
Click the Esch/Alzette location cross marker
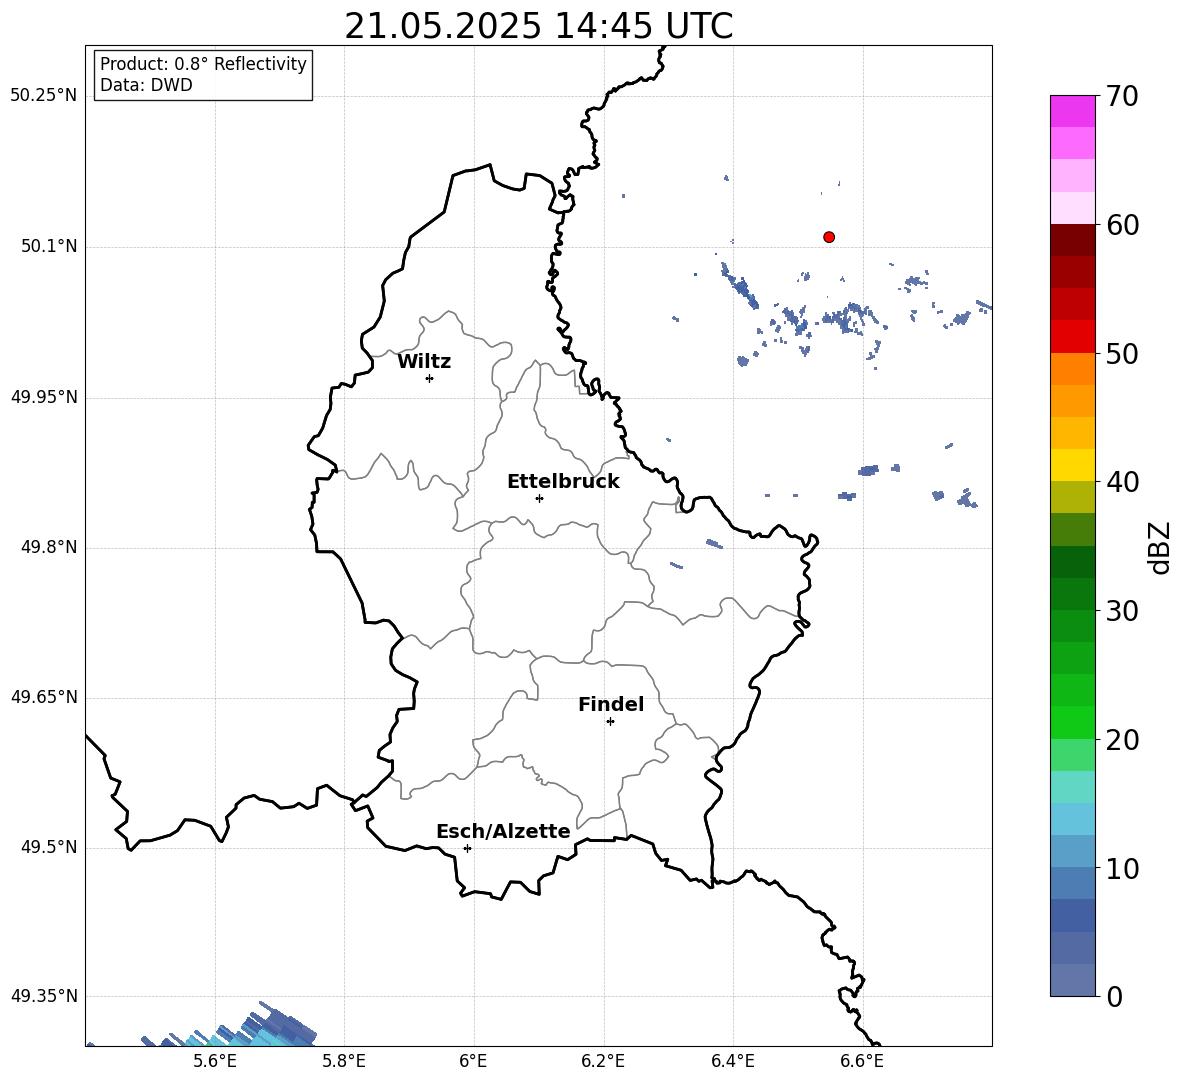click(467, 848)
